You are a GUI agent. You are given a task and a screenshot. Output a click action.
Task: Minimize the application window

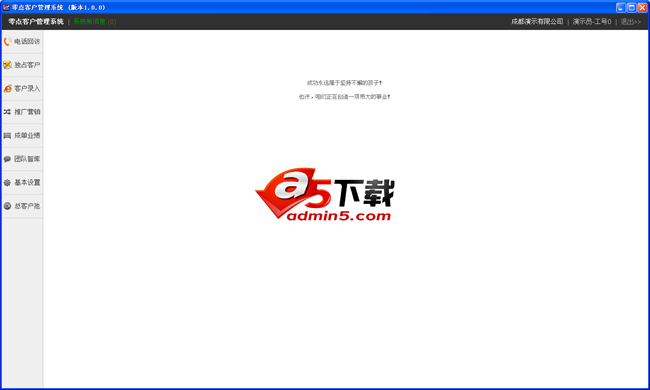pyautogui.click(x=621, y=7)
